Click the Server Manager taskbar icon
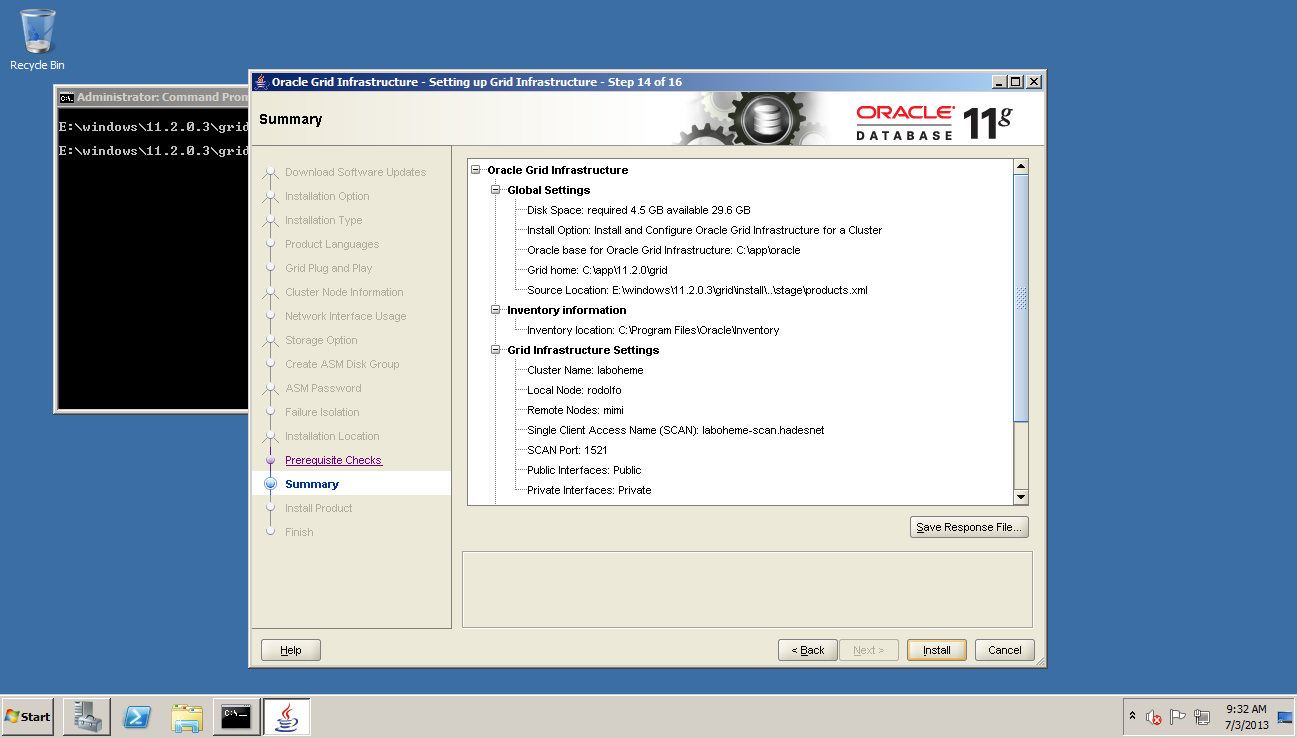Image resolution: width=1297 pixels, height=738 pixels. [x=86, y=717]
